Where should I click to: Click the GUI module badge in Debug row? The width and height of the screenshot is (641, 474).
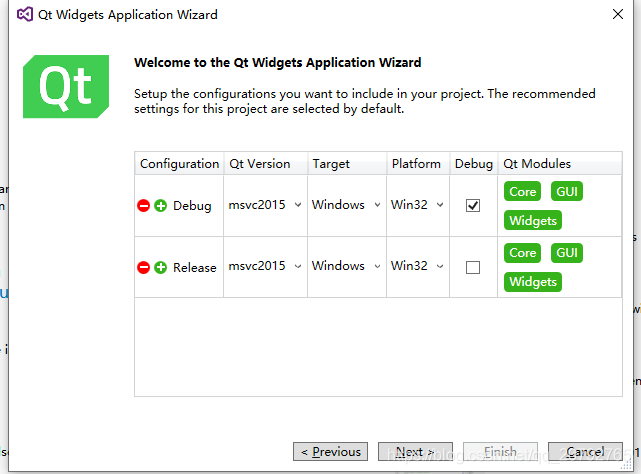click(567, 191)
